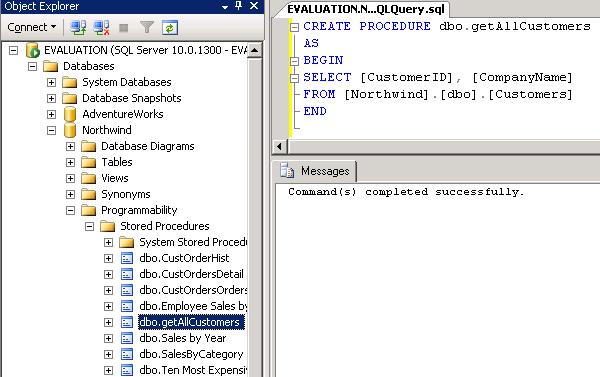Select the dbo.SalesByCategory tree item
600x377 pixels.
pos(191,354)
